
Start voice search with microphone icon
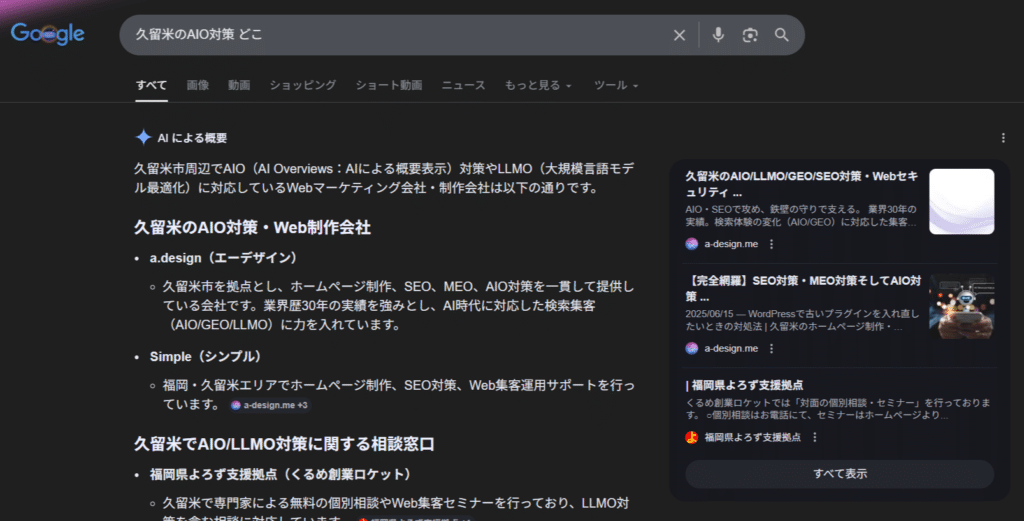pyautogui.click(x=718, y=35)
